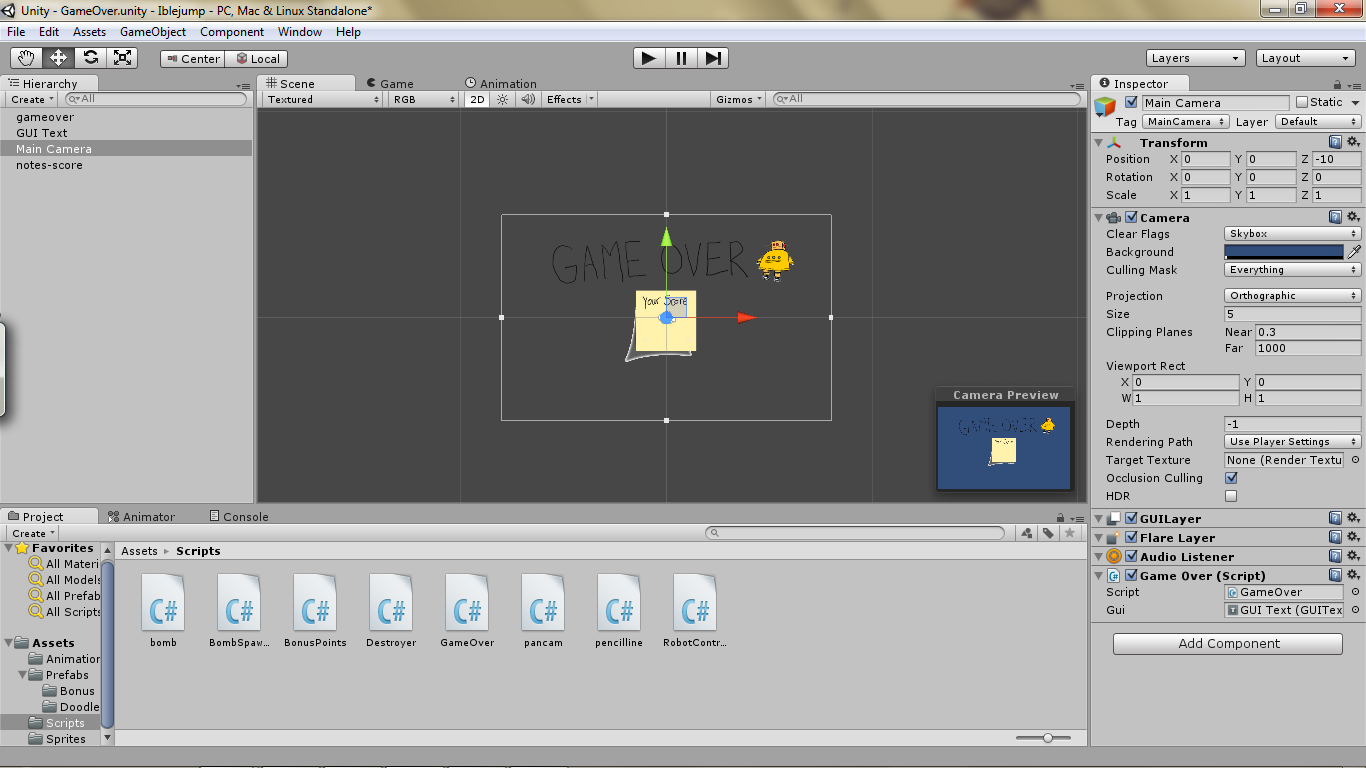
Task: Click the camera Background color swatch
Action: pyautogui.click(x=1284, y=252)
